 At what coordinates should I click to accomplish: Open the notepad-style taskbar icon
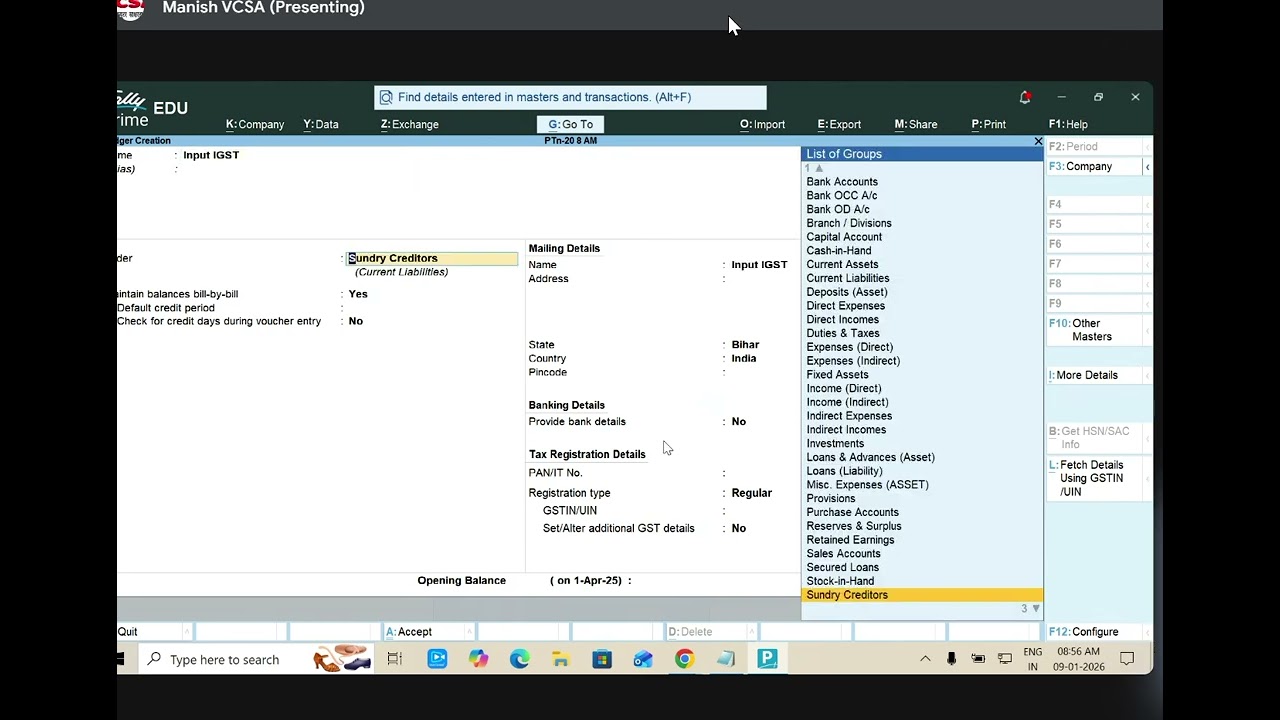coord(725,659)
